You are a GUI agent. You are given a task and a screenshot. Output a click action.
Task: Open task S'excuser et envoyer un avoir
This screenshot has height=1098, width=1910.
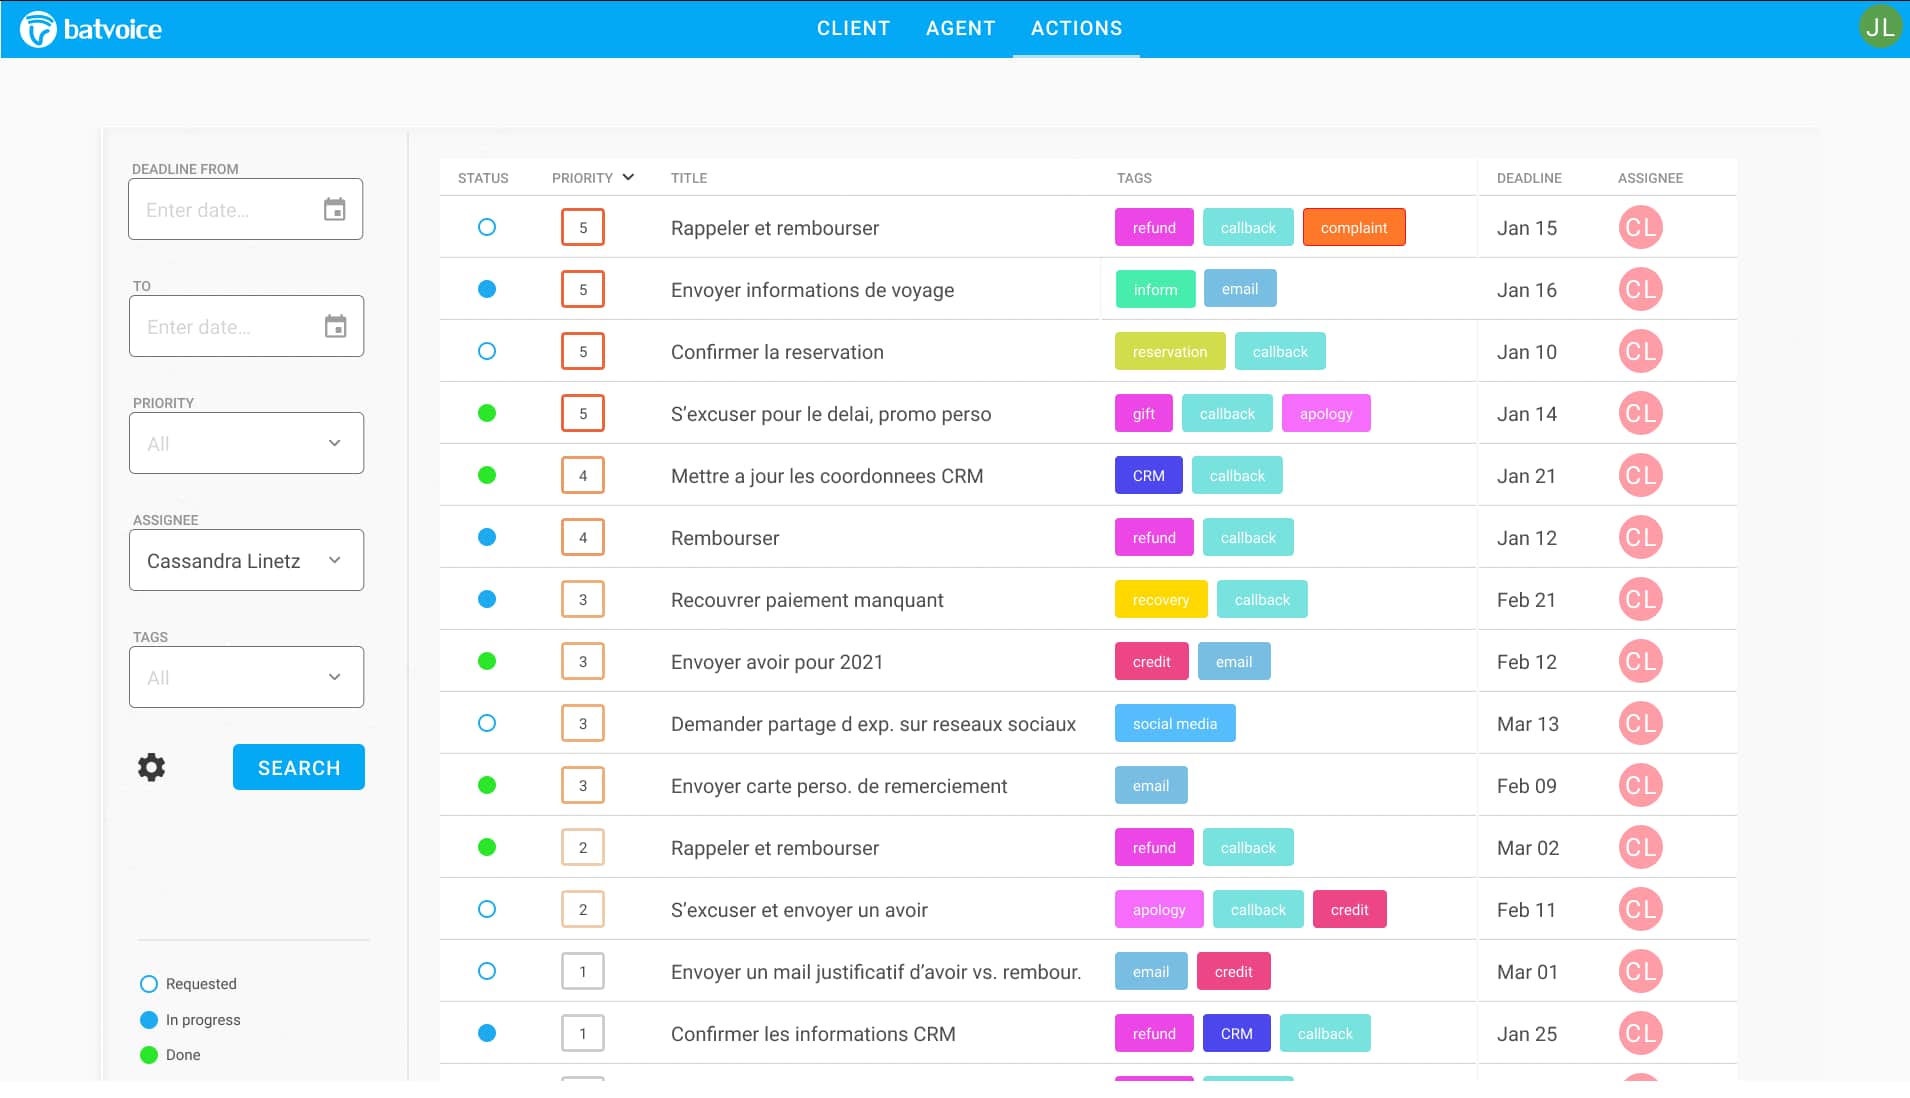coord(799,910)
